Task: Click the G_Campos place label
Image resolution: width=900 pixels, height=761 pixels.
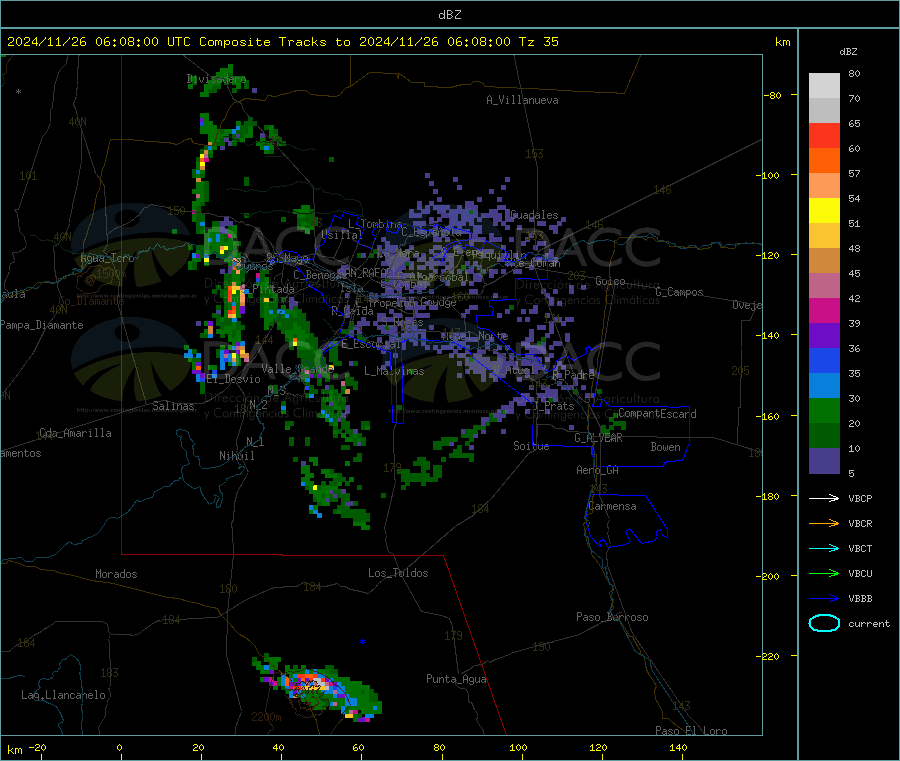Action: coord(679,292)
